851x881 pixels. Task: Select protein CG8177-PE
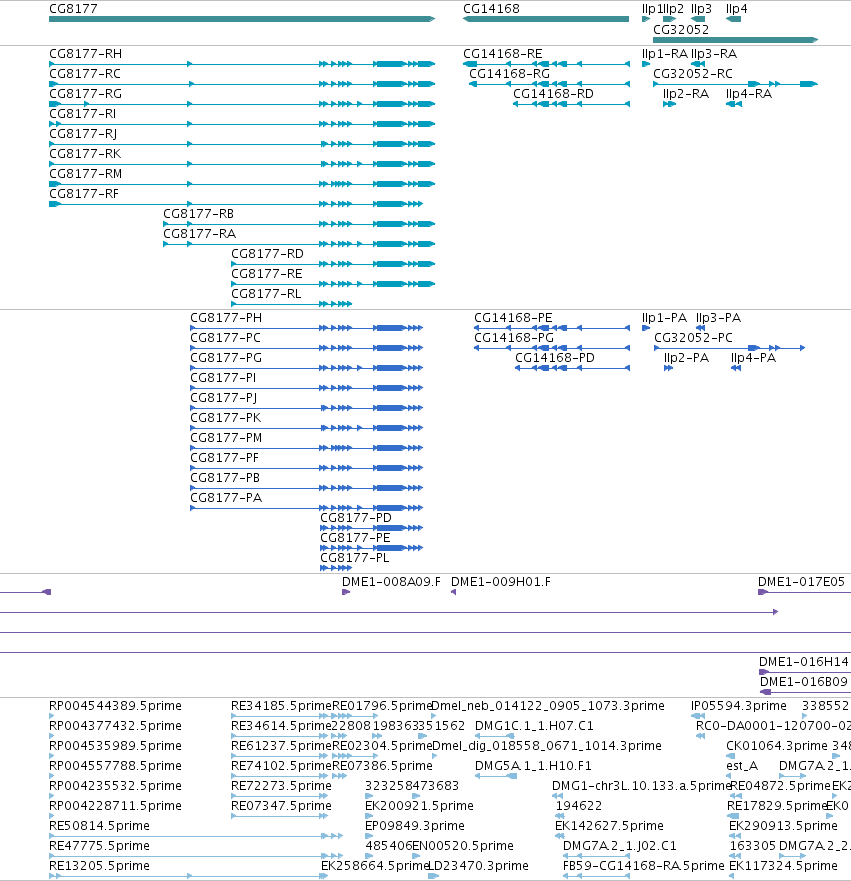(x=371, y=548)
